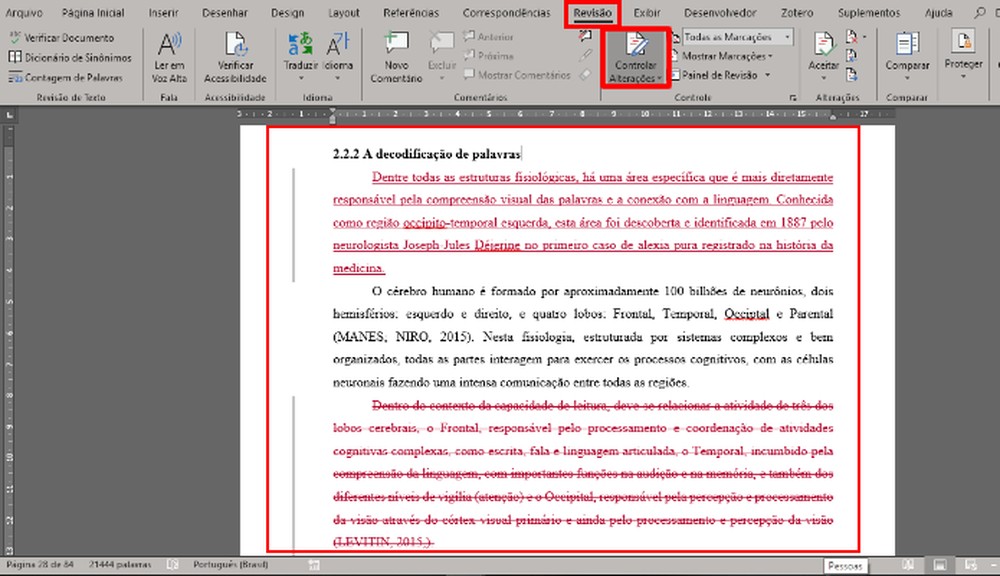Expand the Painel de Revisão arrow
1000x576 pixels.
pyautogui.click(x=767, y=75)
